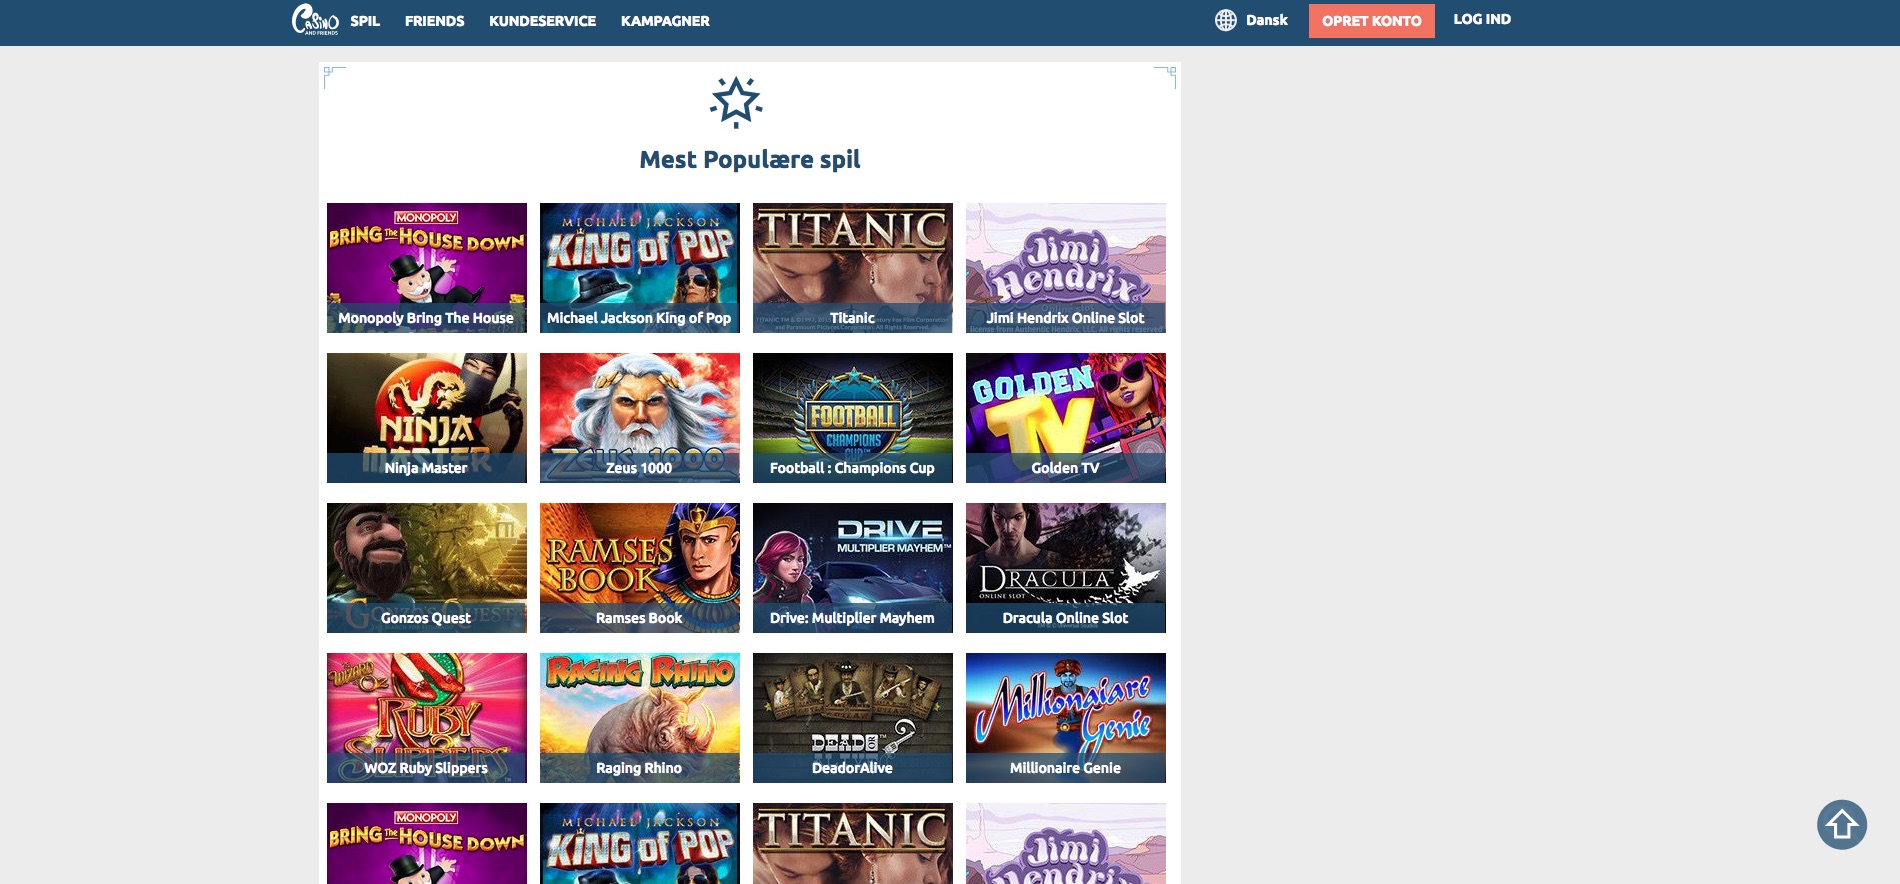Viewport: 1900px width, 884px height.
Task: Open the SPIL menu
Action: [365, 21]
